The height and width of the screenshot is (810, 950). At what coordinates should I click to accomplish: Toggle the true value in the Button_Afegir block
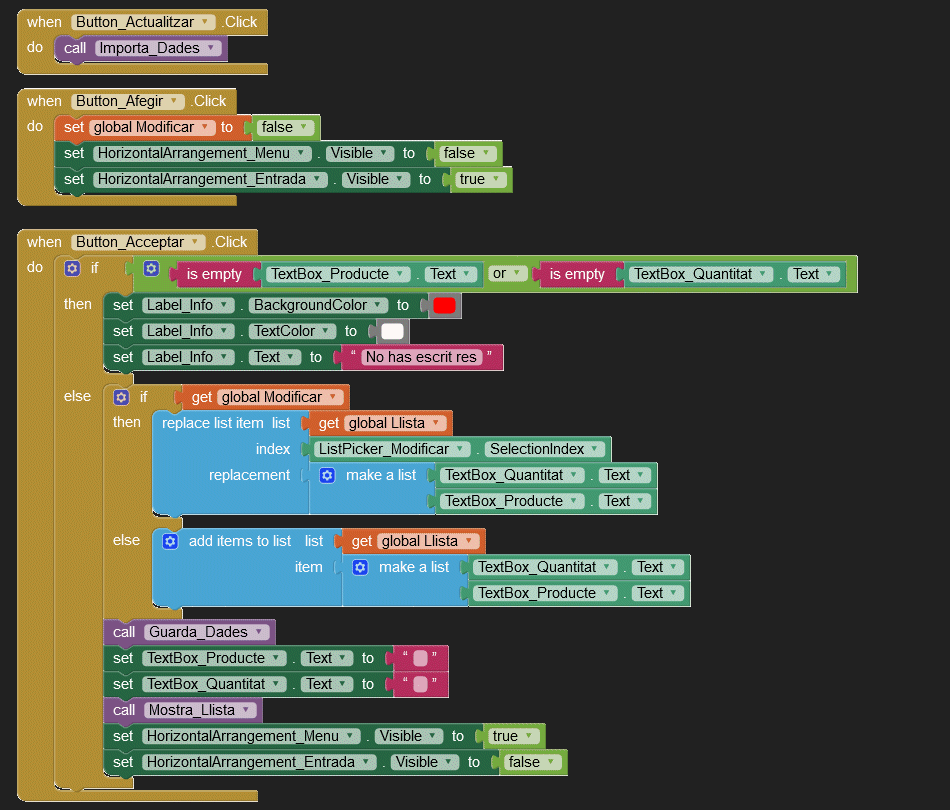(x=477, y=180)
